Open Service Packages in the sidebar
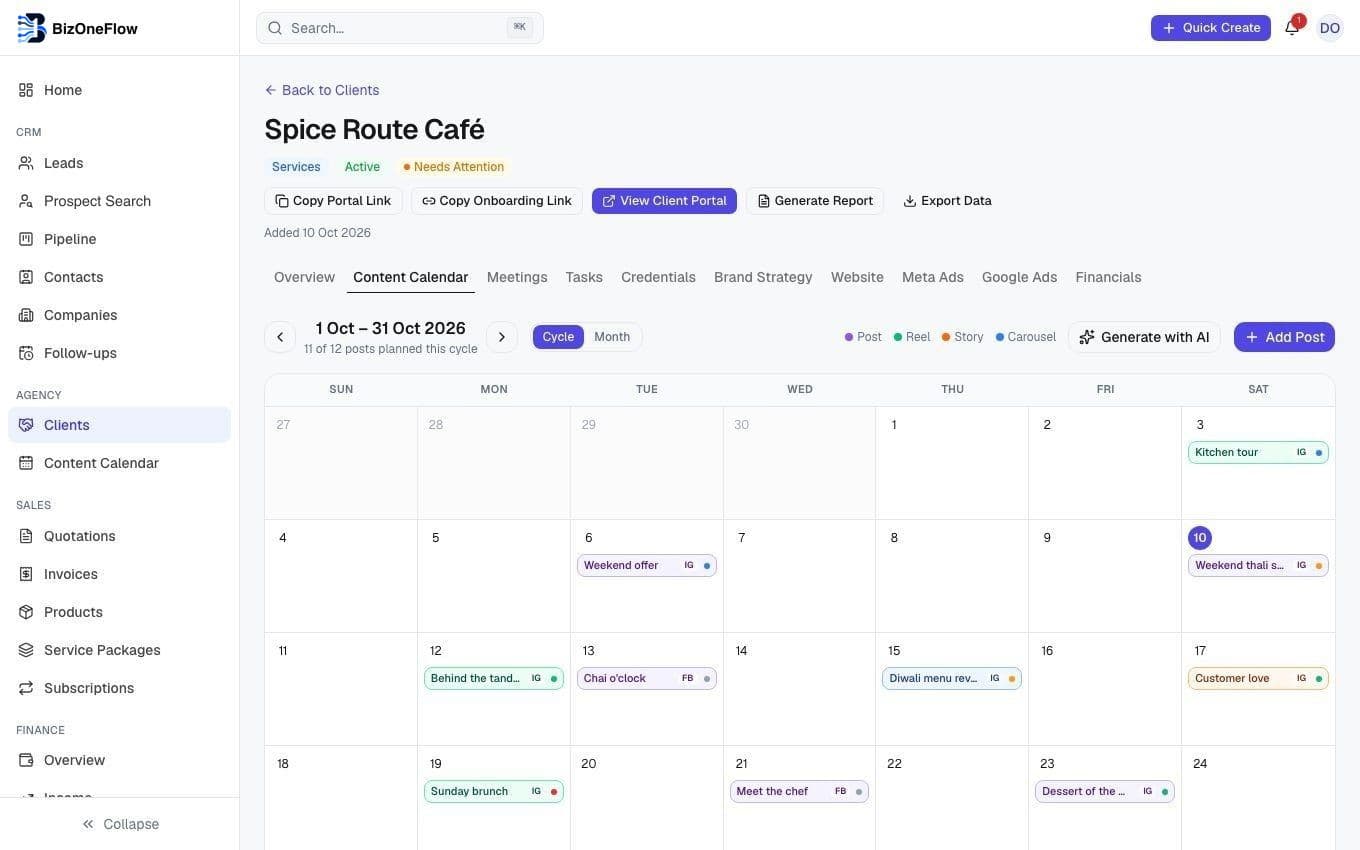 coord(119,650)
